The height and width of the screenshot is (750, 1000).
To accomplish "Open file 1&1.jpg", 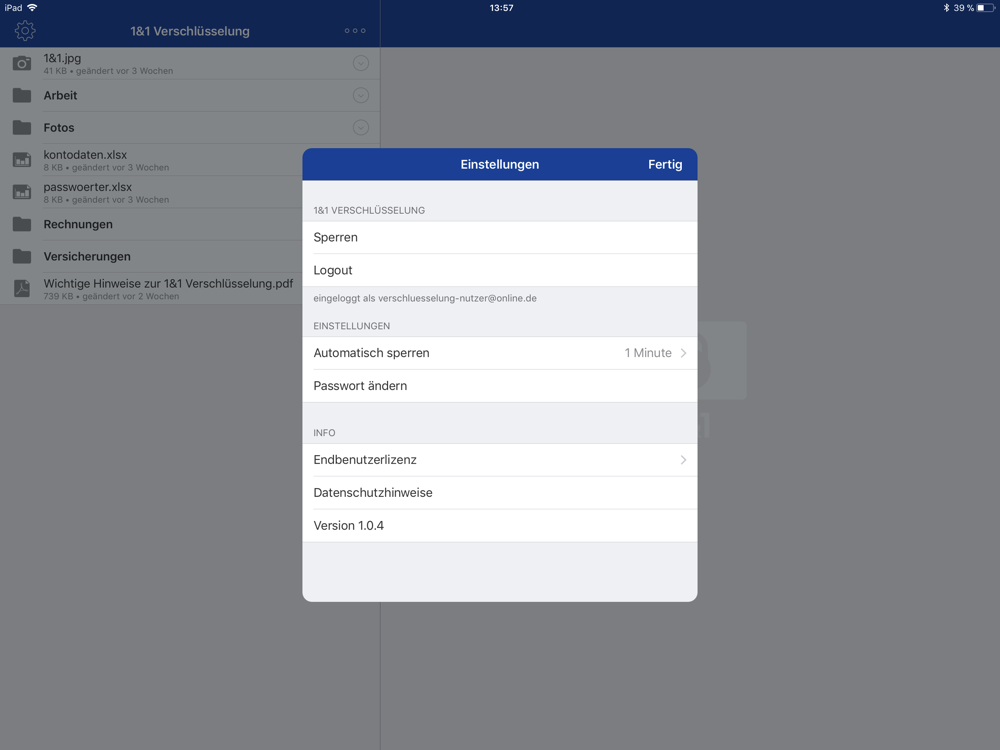I will pos(190,63).
